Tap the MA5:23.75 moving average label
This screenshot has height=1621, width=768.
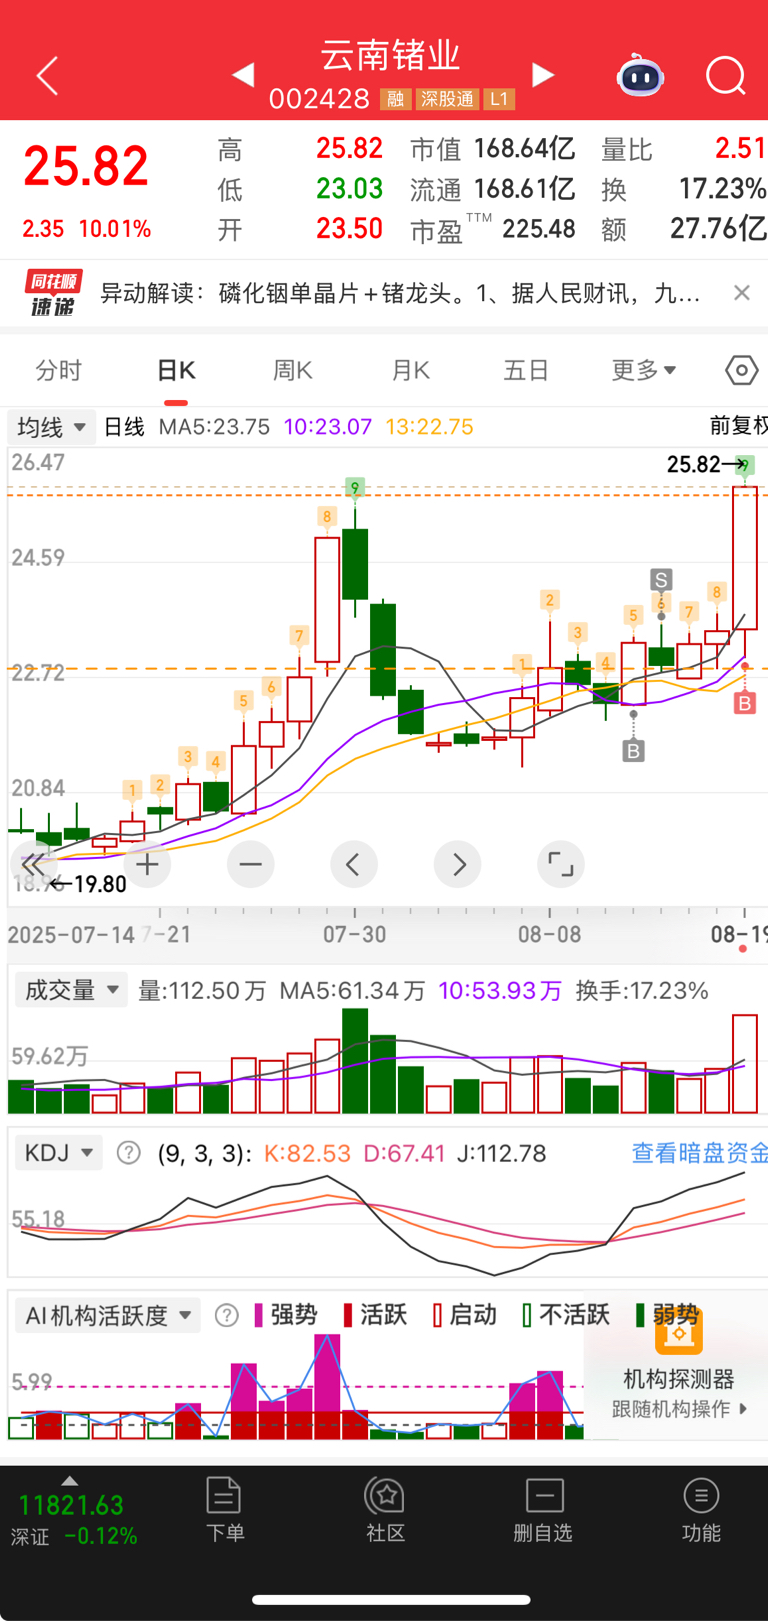coord(214,427)
